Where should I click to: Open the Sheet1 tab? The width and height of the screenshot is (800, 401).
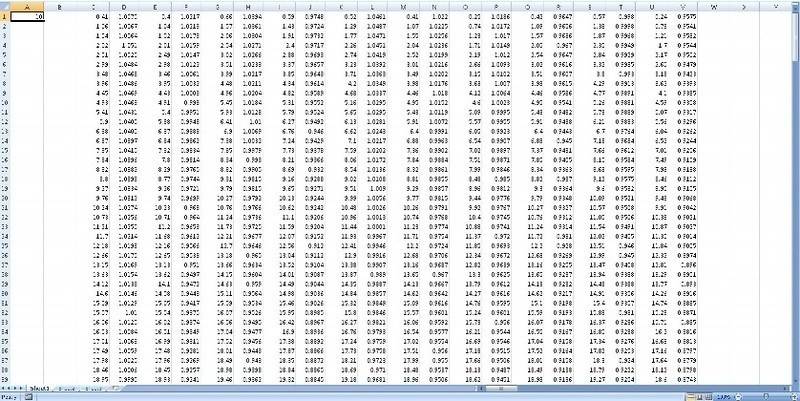(x=39, y=388)
